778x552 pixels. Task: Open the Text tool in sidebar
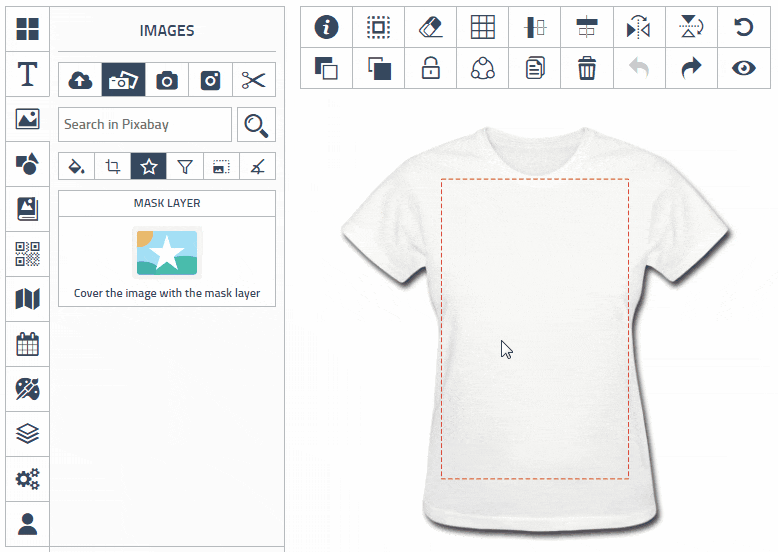click(27, 74)
